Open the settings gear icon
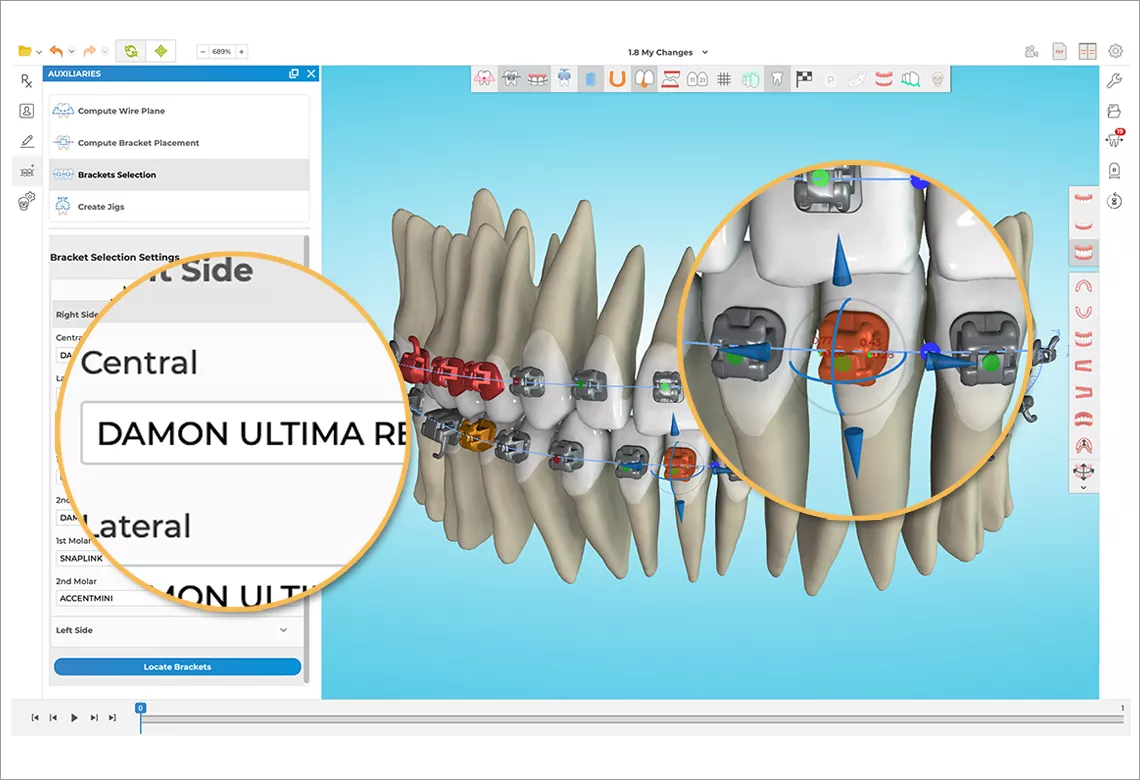 pos(1116,51)
